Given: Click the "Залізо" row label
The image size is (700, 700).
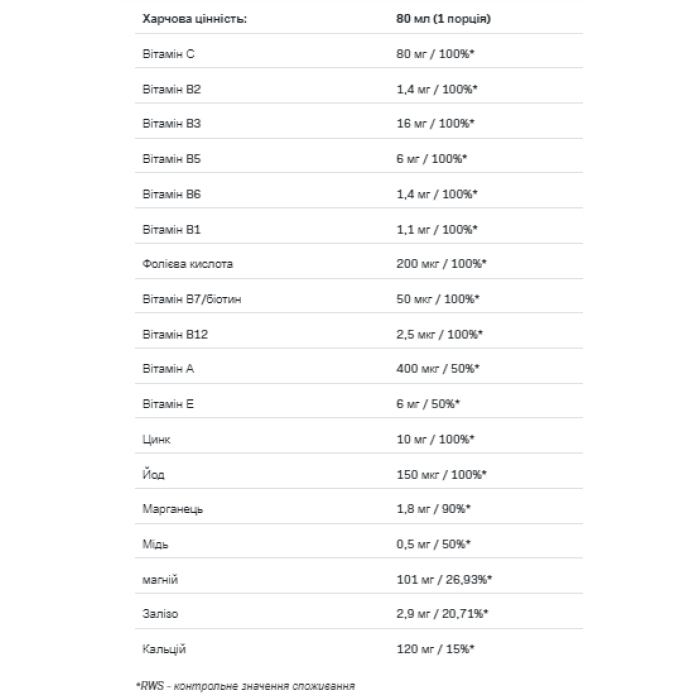Looking at the screenshot, I should [x=161, y=614].
